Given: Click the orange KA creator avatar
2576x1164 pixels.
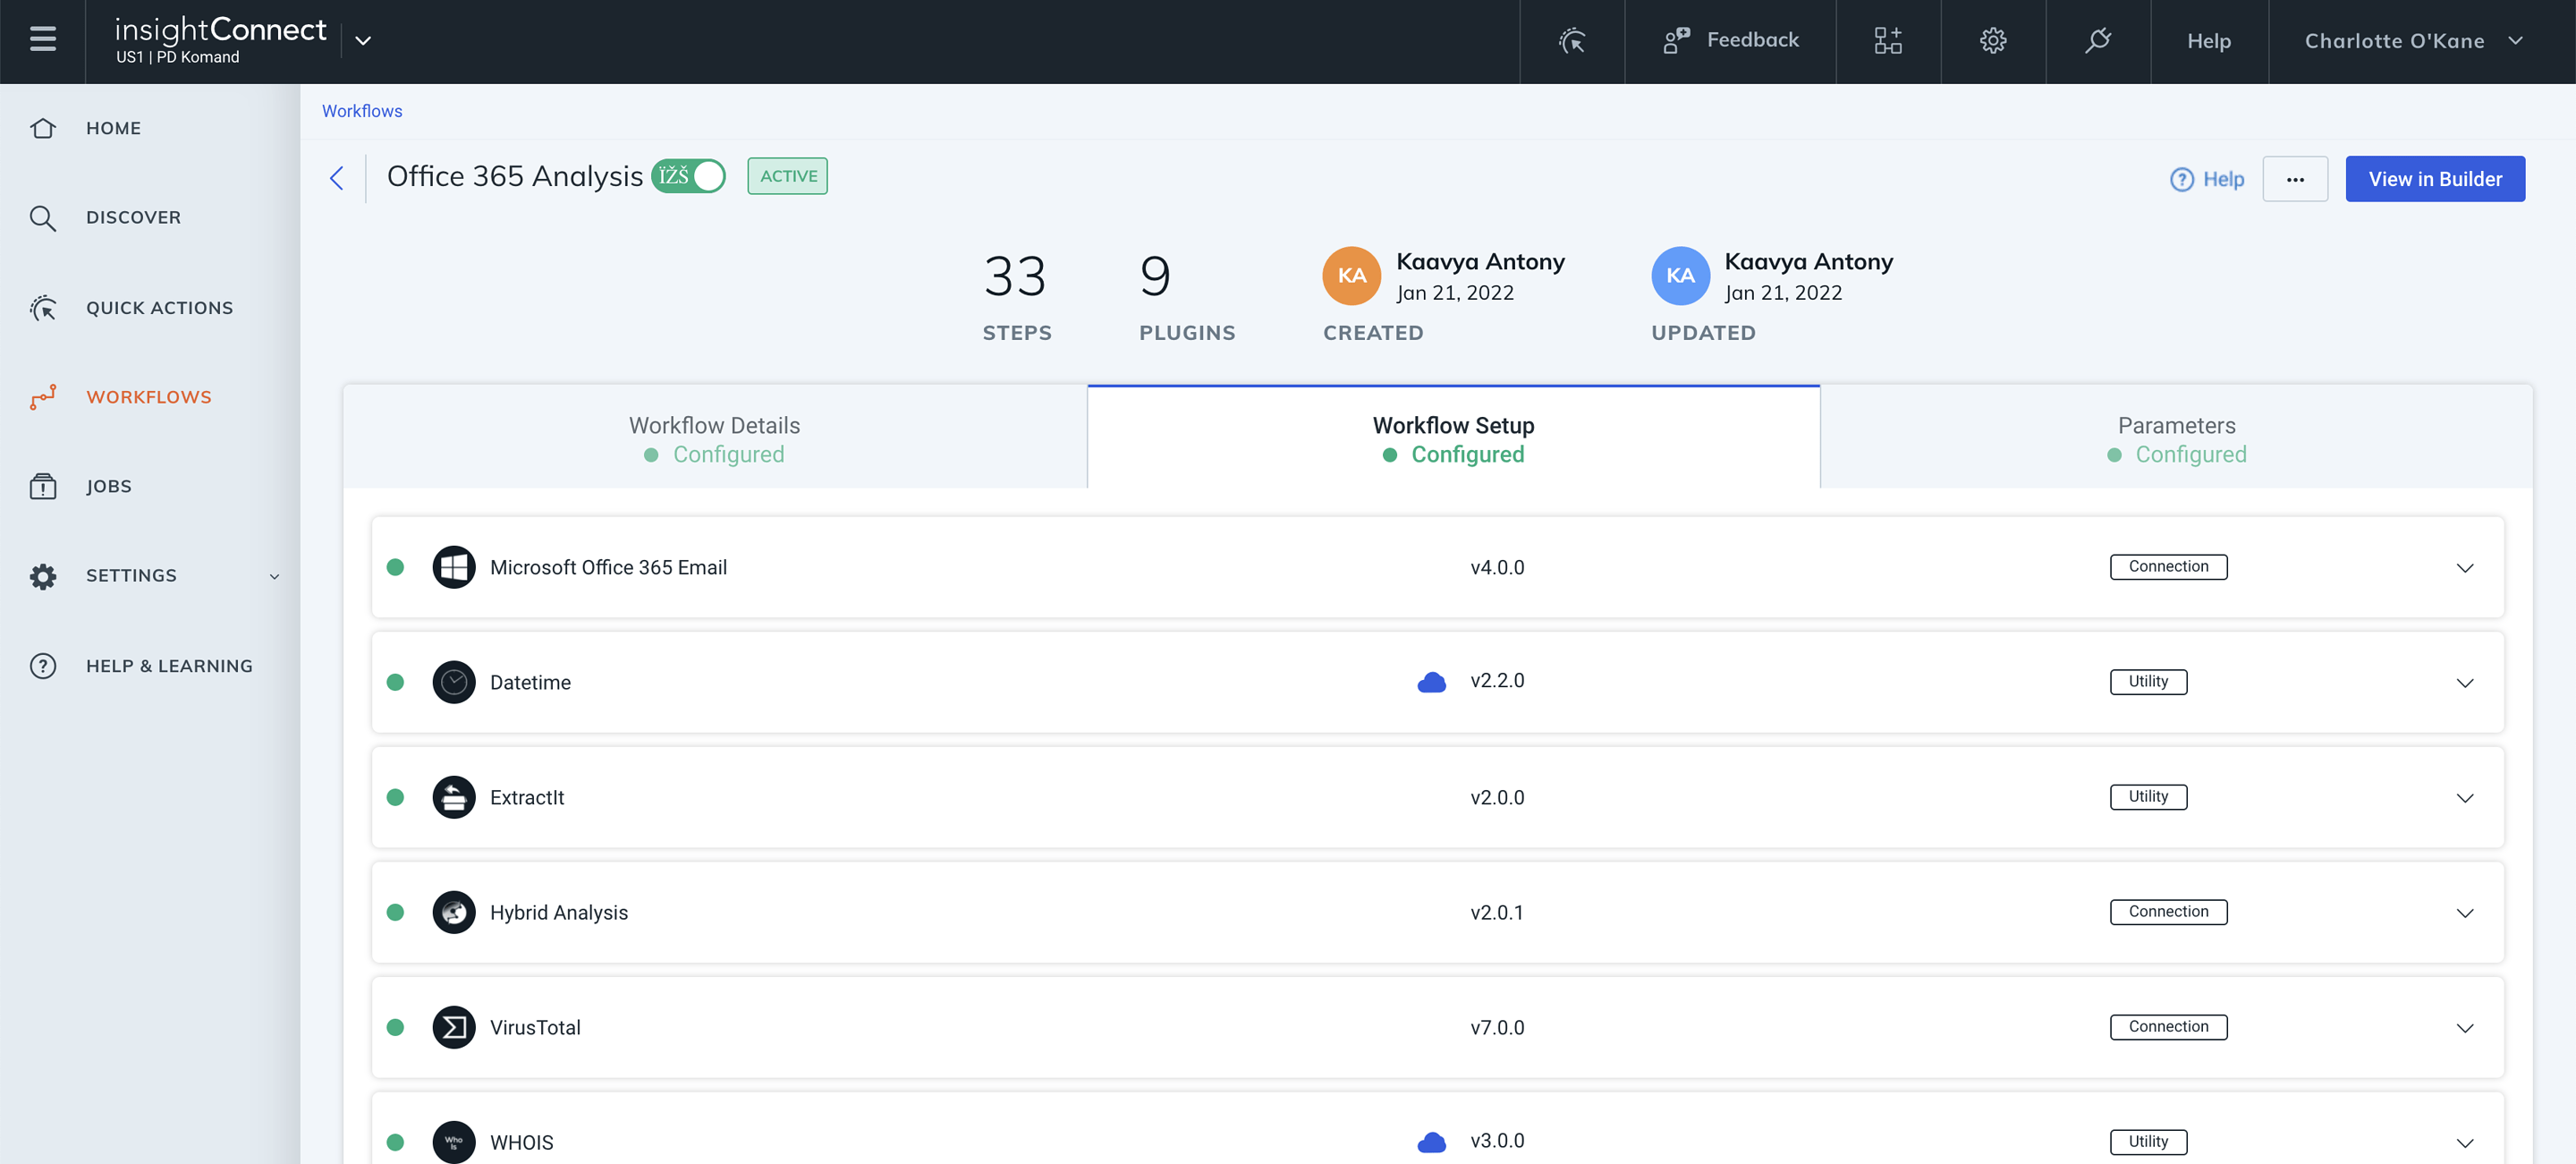Looking at the screenshot, I should pos(1352,276).
